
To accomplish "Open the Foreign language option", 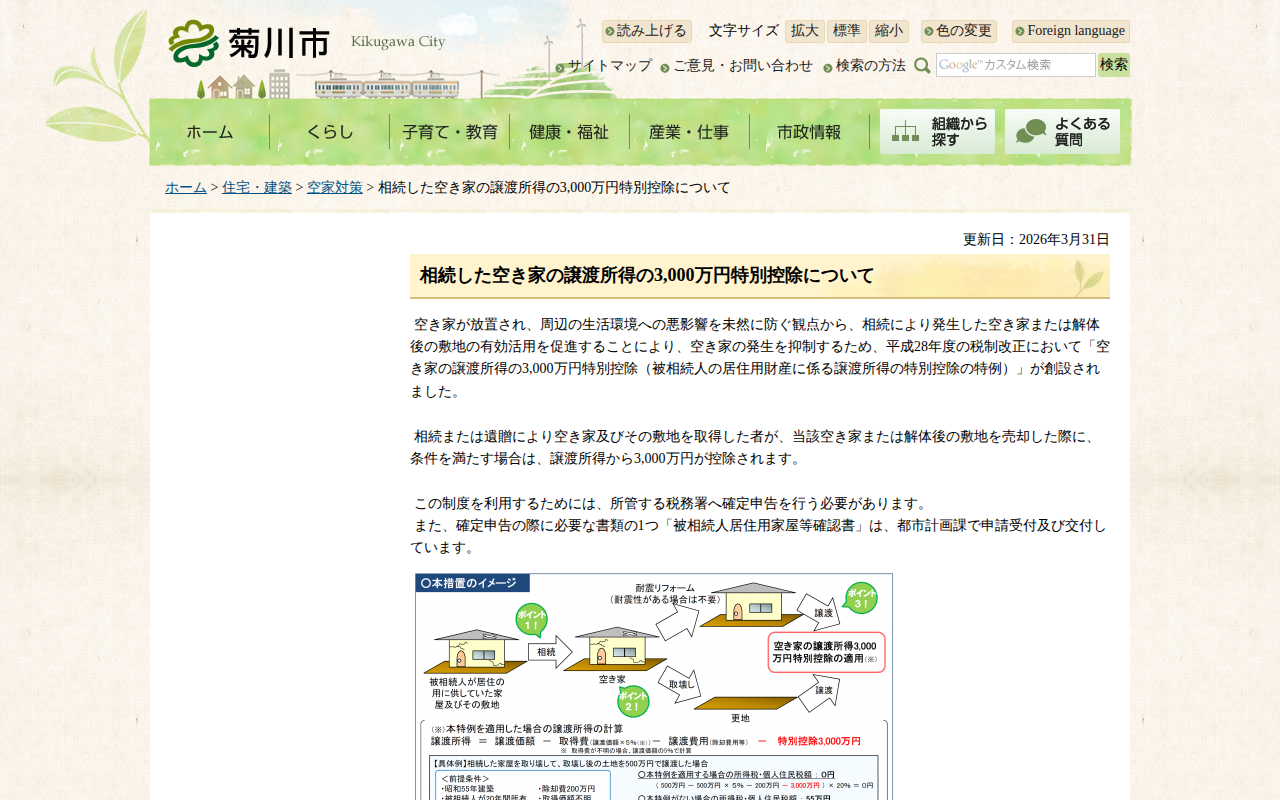I will click(1070, 31).
